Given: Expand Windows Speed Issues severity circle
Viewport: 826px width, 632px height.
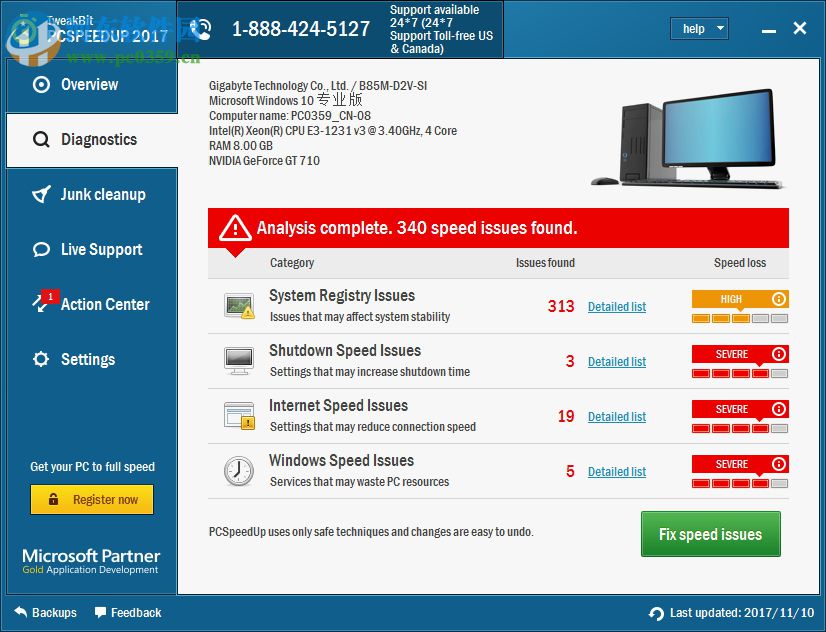Looking at the screenshot, I should 779,463.
